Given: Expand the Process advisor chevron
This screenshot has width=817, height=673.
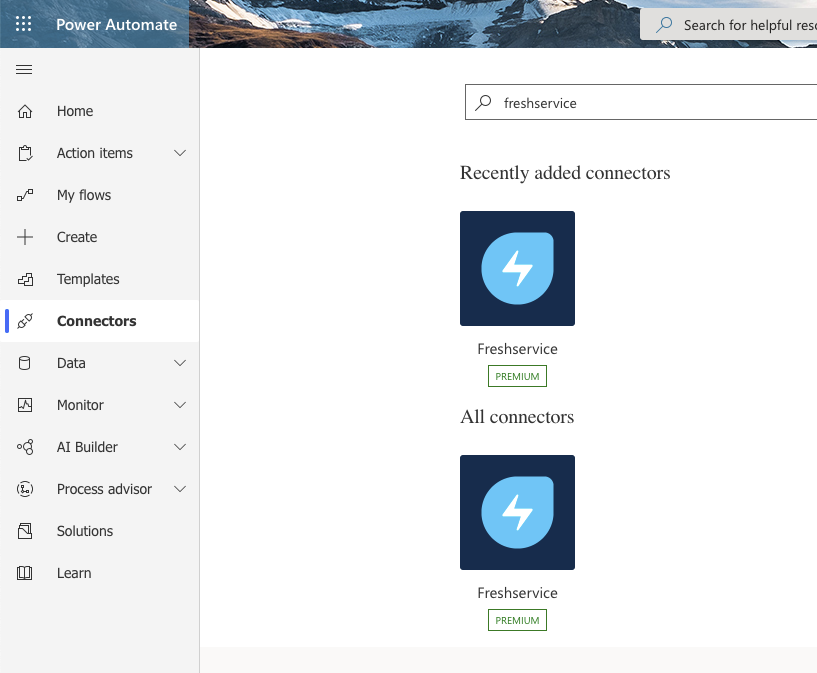Looking at the screenshot, I should 180,489.
